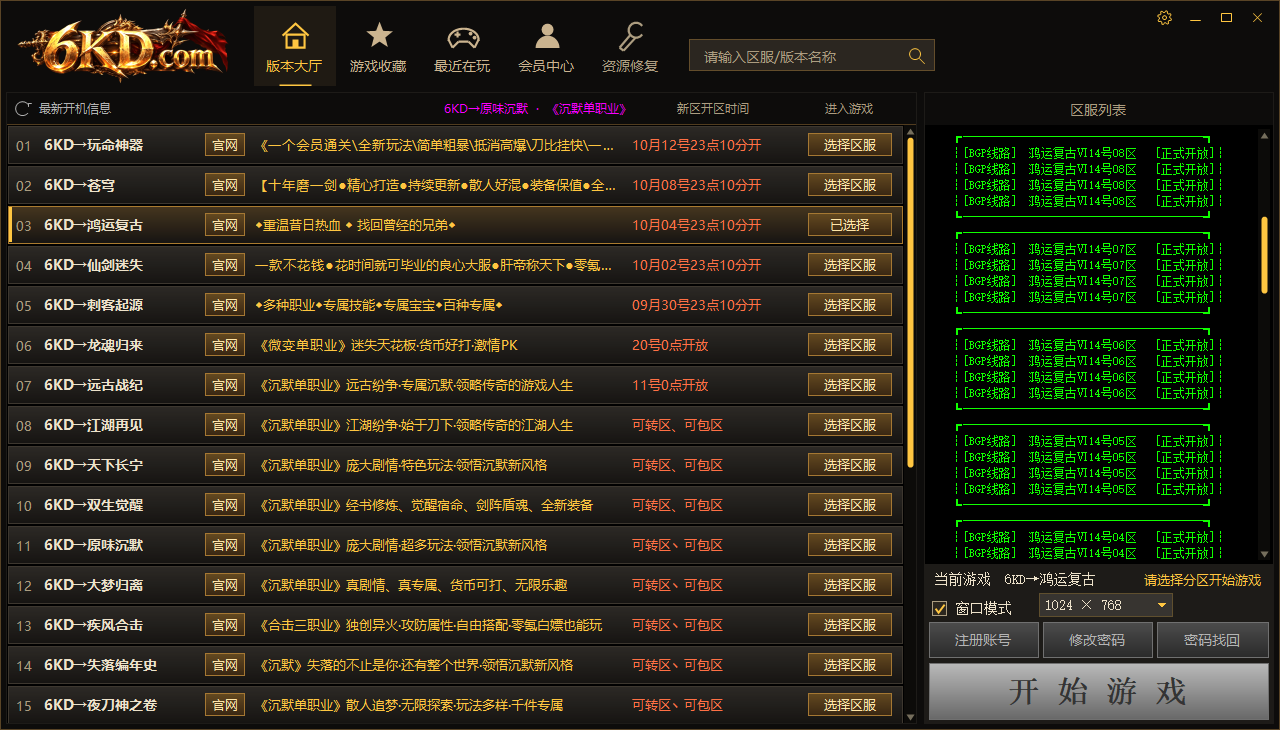Click 选择区服 for 6KD→龙魂归来
Screen dimensions: 1280x730
pos(850,345)
